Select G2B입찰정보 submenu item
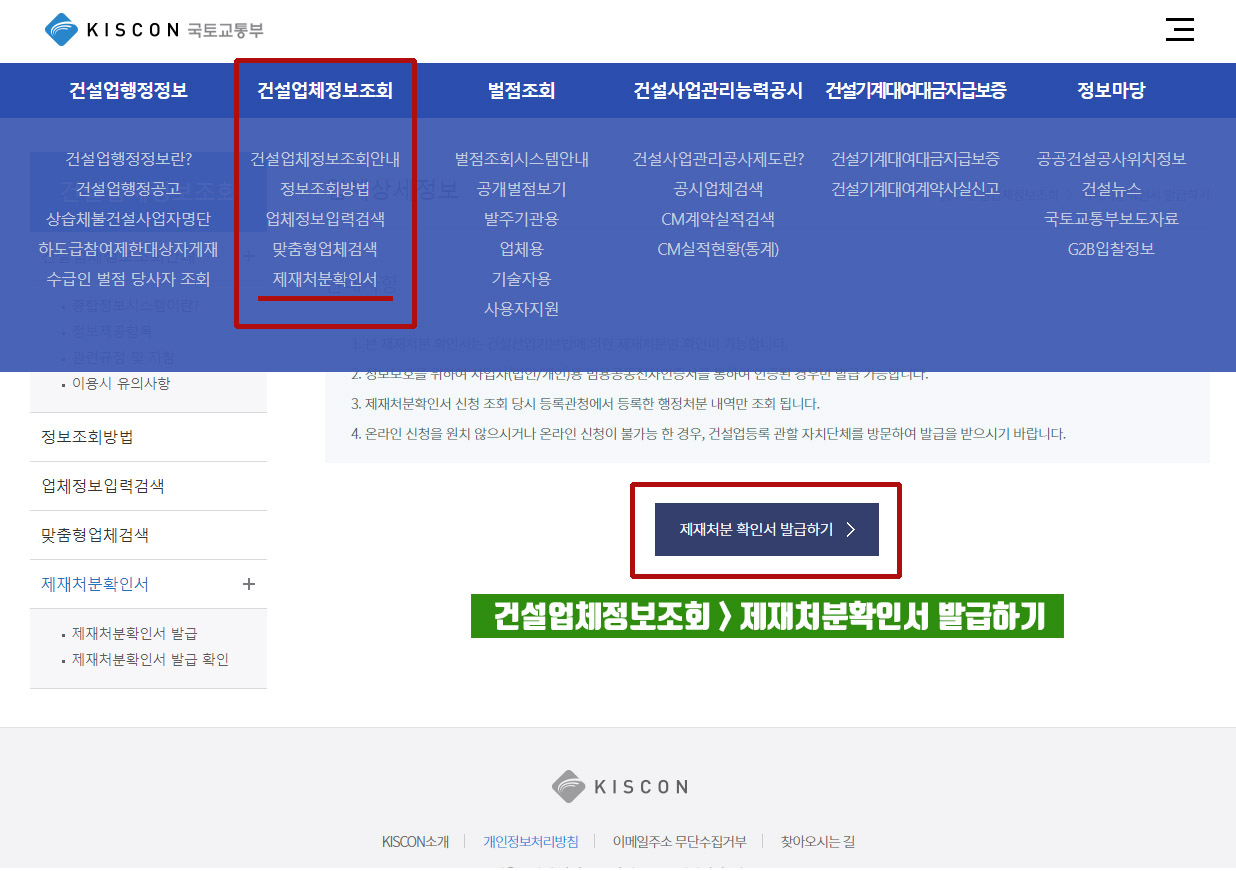The width and height of the screenshot is (1236, 871). pos(1111,249)
